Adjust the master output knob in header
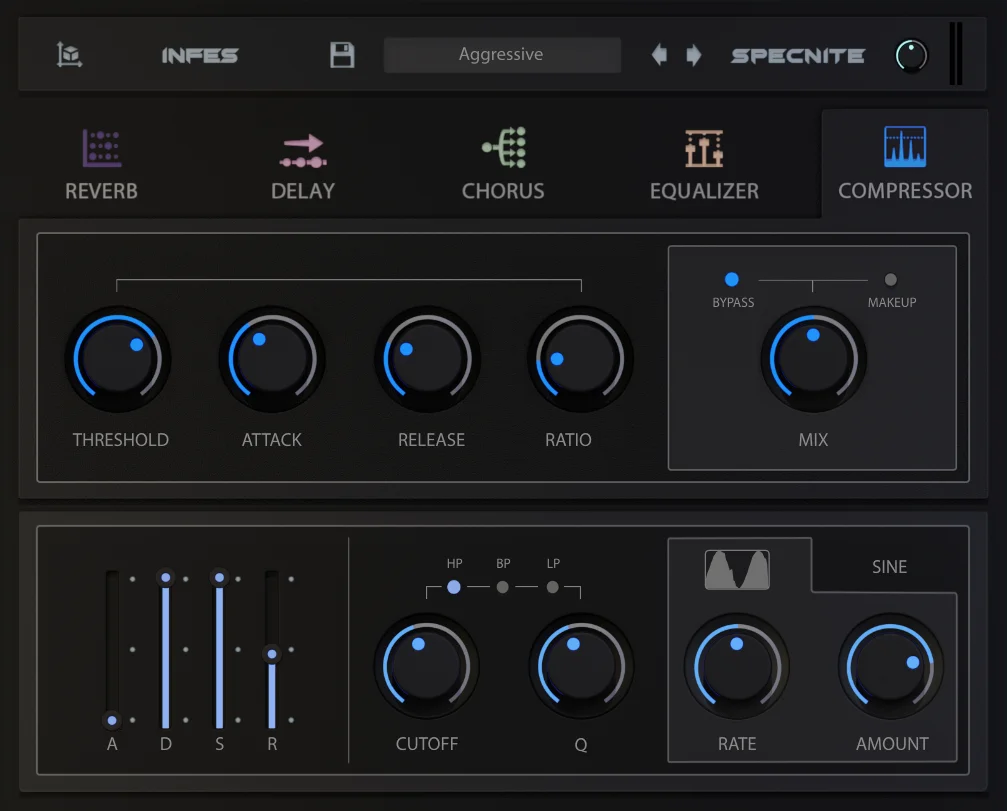The height and width of the screenshot is (811, 1007). click(911, 55)
